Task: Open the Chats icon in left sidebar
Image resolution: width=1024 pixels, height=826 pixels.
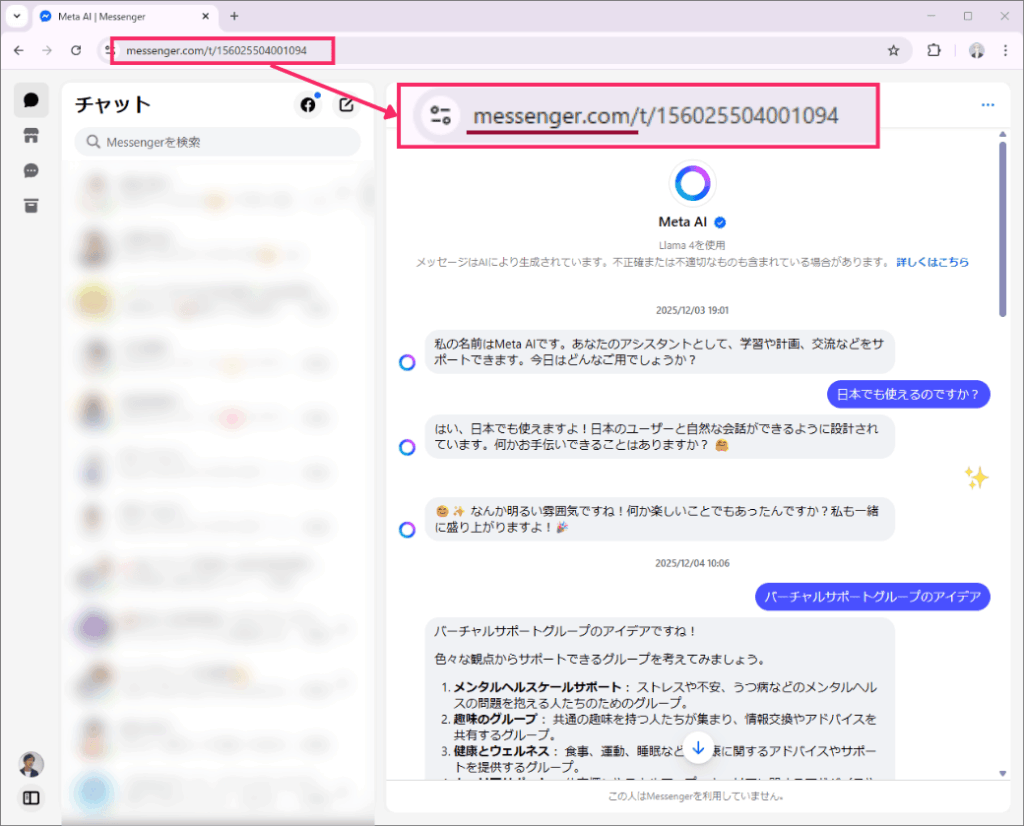Action: point(31,100)
